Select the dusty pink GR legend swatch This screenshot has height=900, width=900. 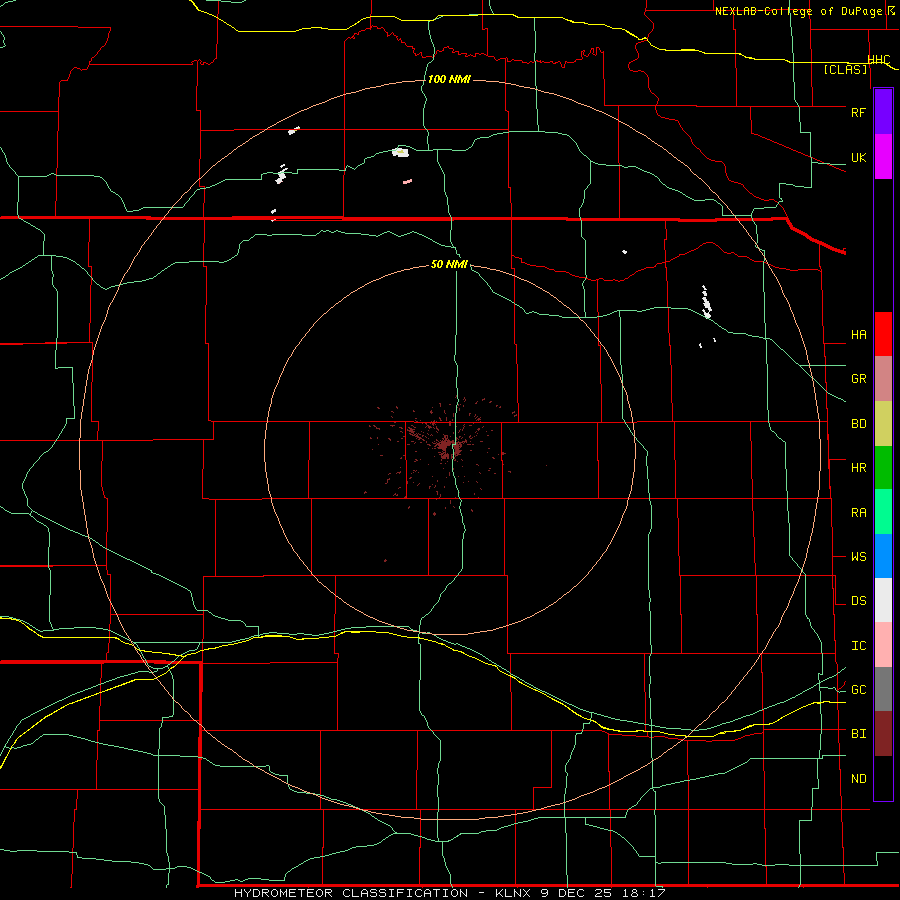pos(883,379)
